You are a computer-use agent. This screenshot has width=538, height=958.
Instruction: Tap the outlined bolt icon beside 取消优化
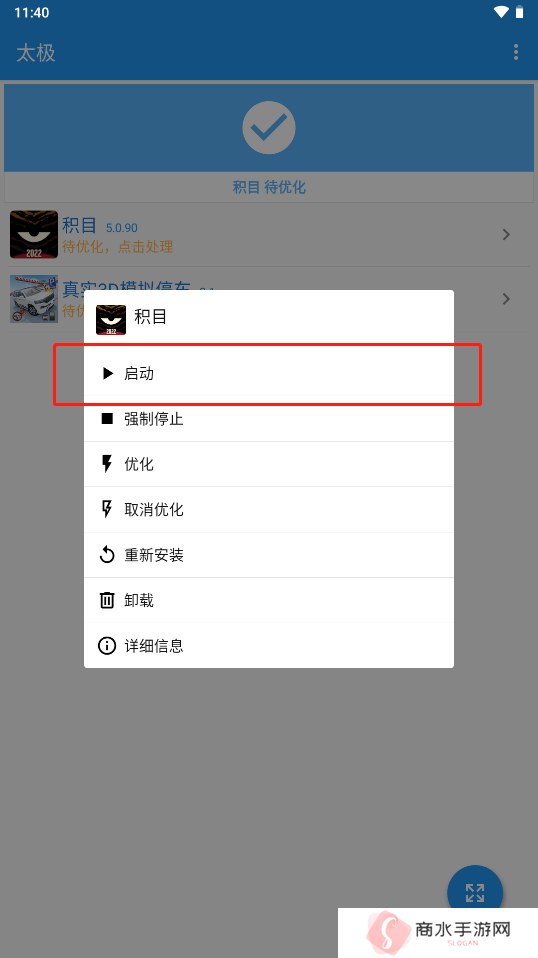click(x=107, y=509)
